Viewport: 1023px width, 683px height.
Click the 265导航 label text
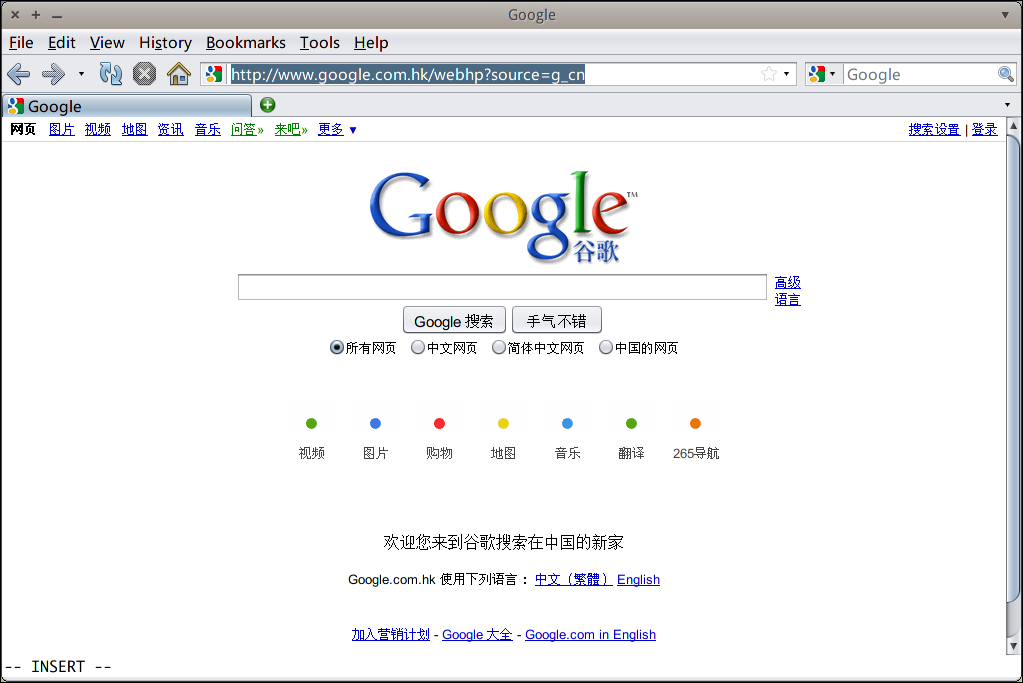[x=696, y=453]
